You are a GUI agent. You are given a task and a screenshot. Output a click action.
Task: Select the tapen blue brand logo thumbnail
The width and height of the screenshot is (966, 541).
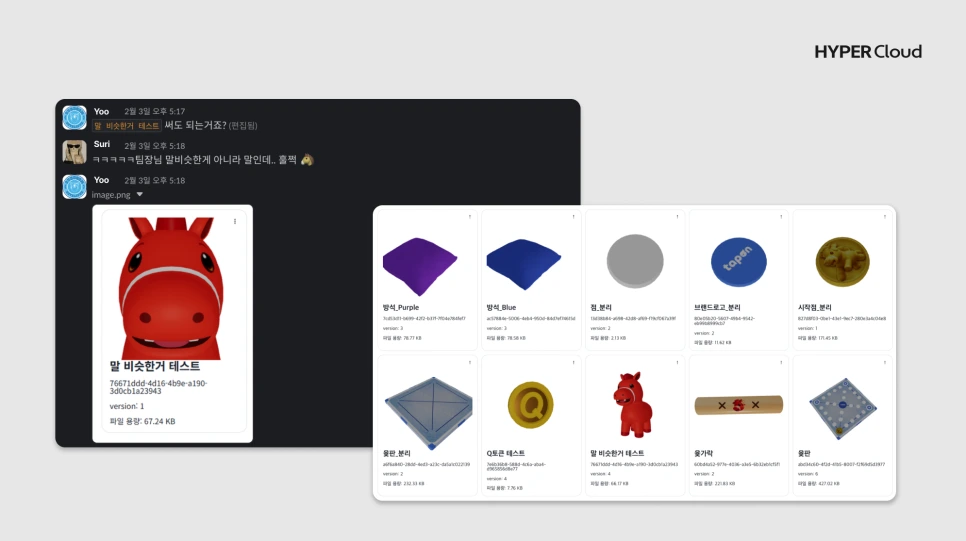point(739,262)
